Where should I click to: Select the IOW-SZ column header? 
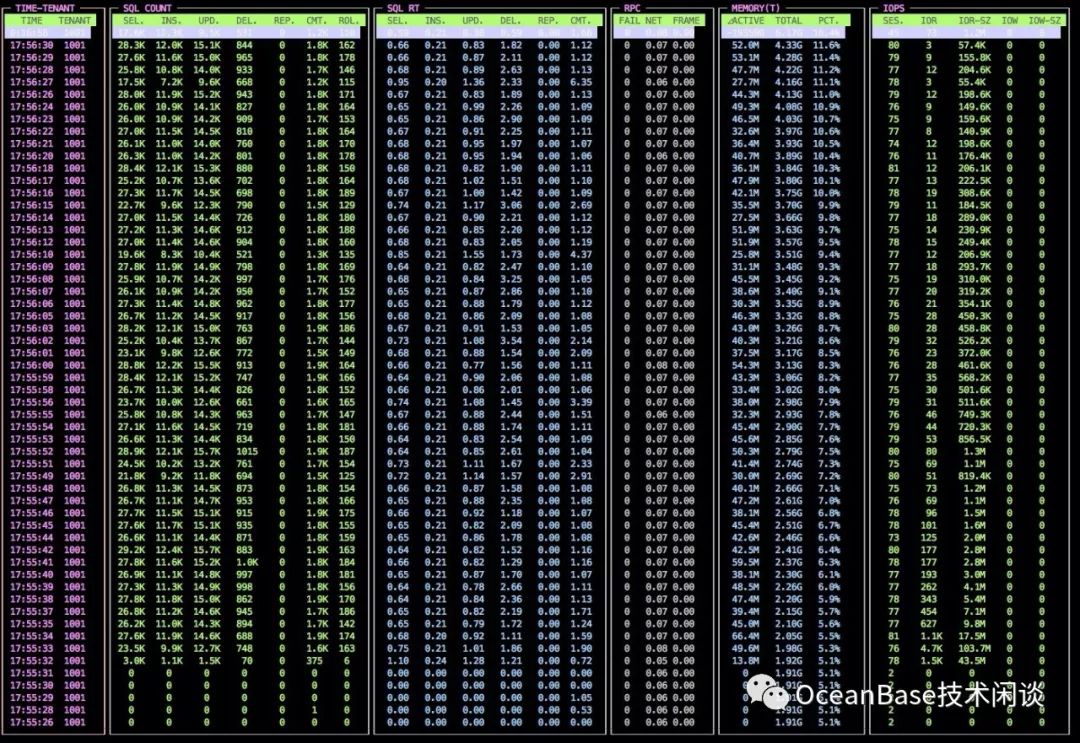pos(1045,21)
